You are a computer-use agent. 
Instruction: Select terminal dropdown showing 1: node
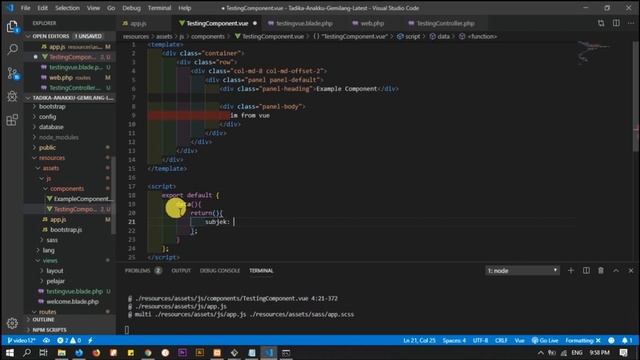(x=522, y=271)
